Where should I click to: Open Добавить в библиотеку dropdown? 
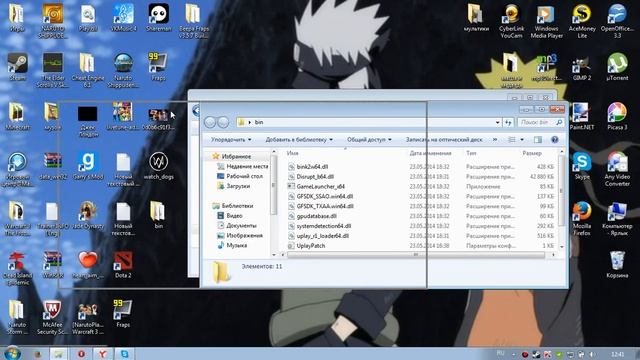(299, 140)
